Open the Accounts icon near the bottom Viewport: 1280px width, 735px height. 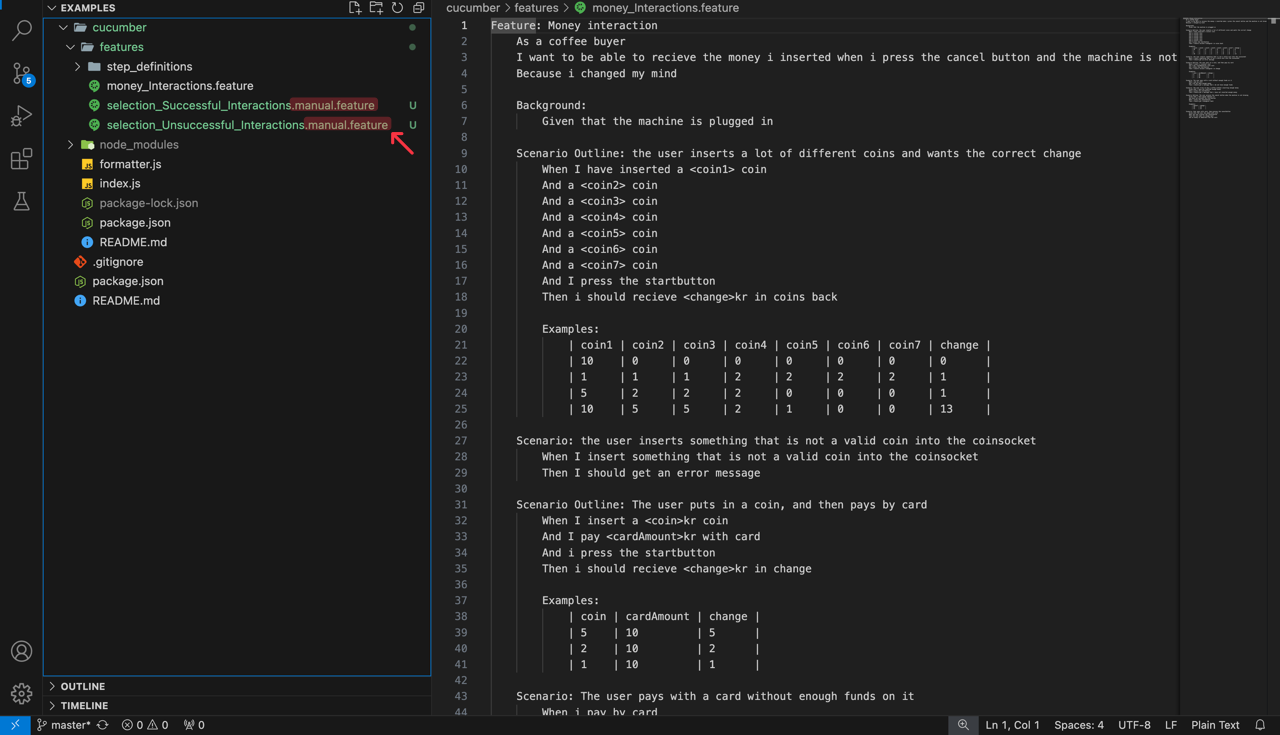pos(21,651)
